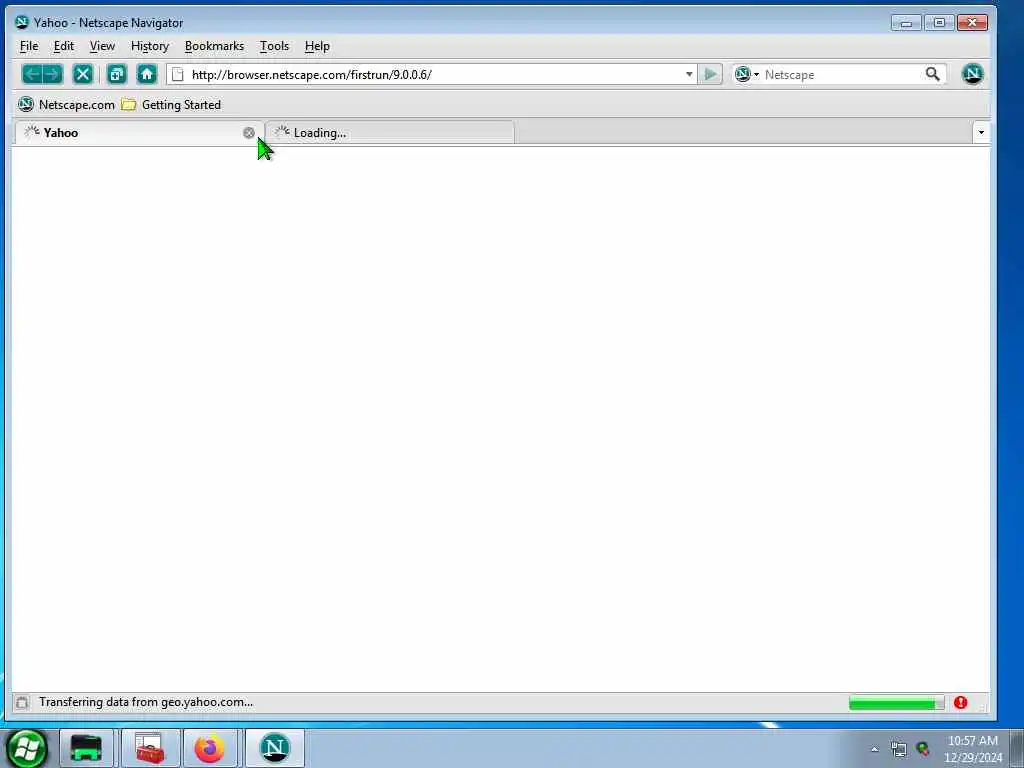Click the Netscape Navigator taskbar button
Image resolution: width=1024 pixels, height=768 pixels.
pyautogui.click(x=275, y=748)
